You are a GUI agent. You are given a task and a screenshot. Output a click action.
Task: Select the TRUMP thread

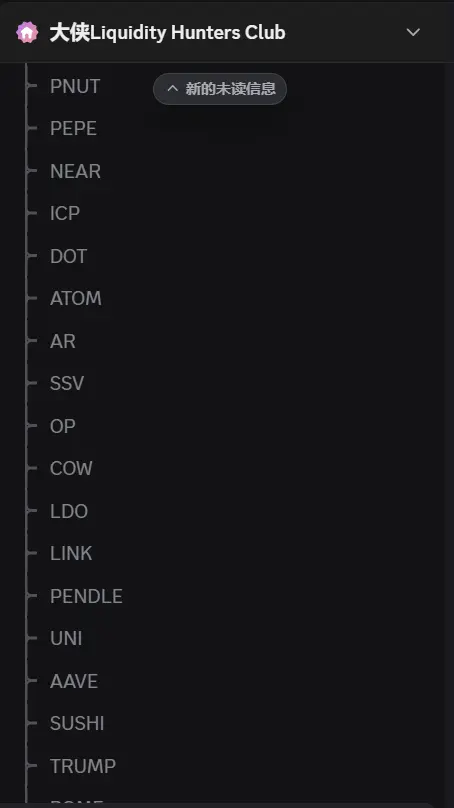(x=83, y=766)
